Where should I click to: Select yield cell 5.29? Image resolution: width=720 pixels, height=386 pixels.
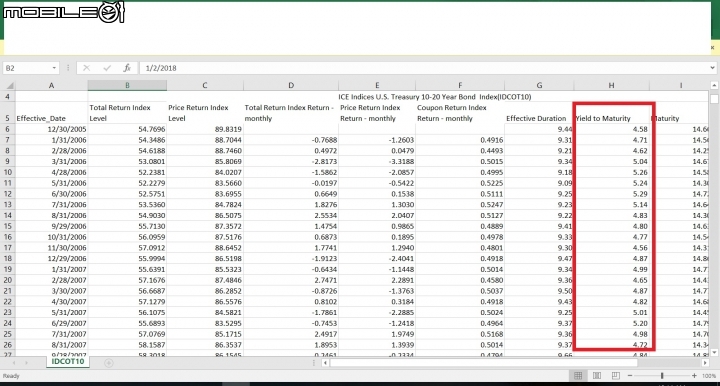(611, 194)
